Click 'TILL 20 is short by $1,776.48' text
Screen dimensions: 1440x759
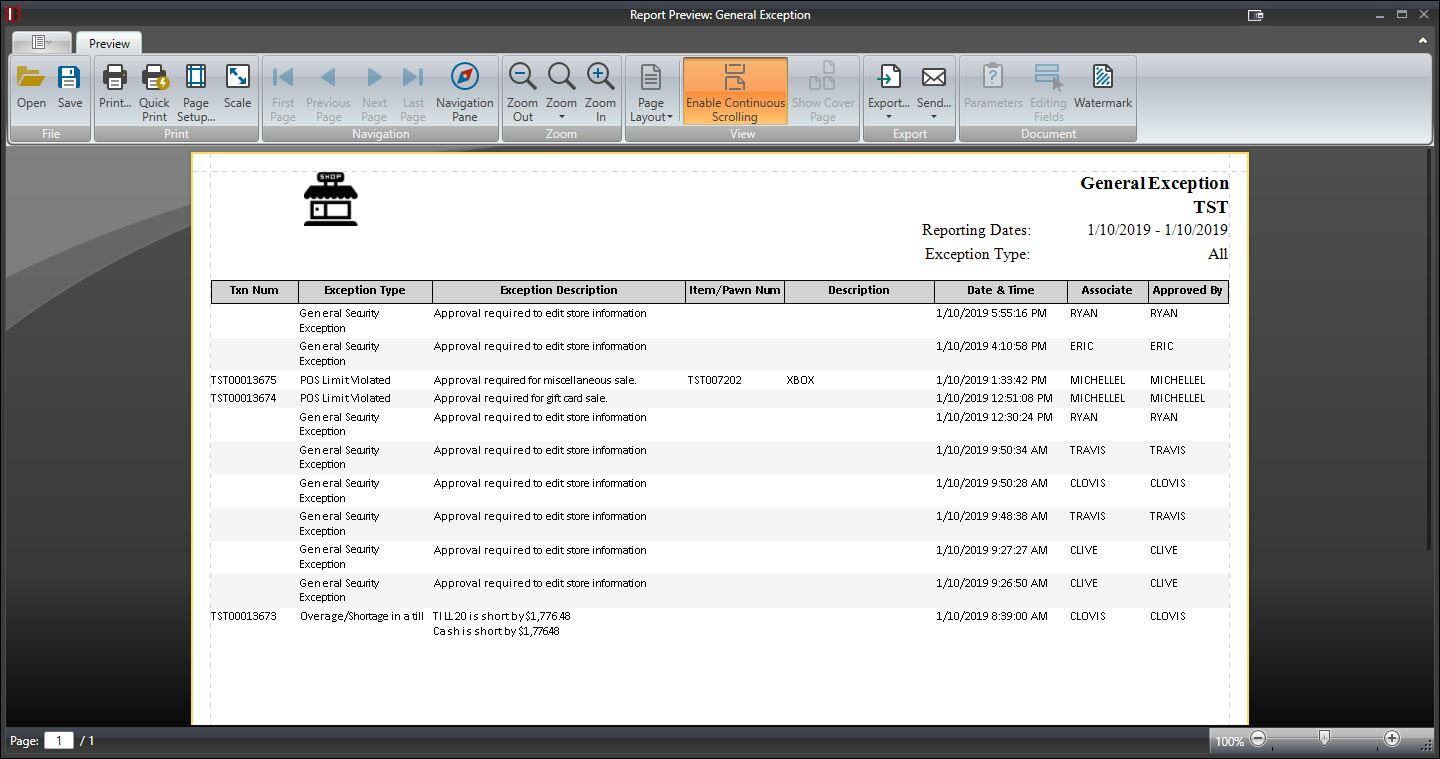(502, 616)
